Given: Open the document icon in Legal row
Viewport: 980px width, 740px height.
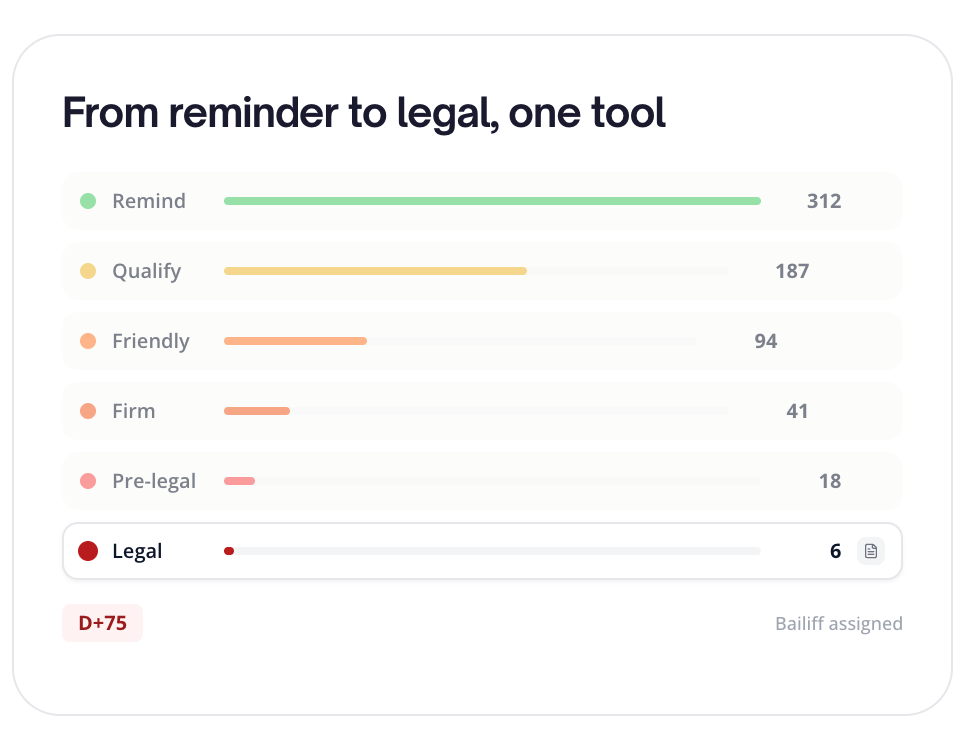Looking at the screenshot, I should click(870, 551).
